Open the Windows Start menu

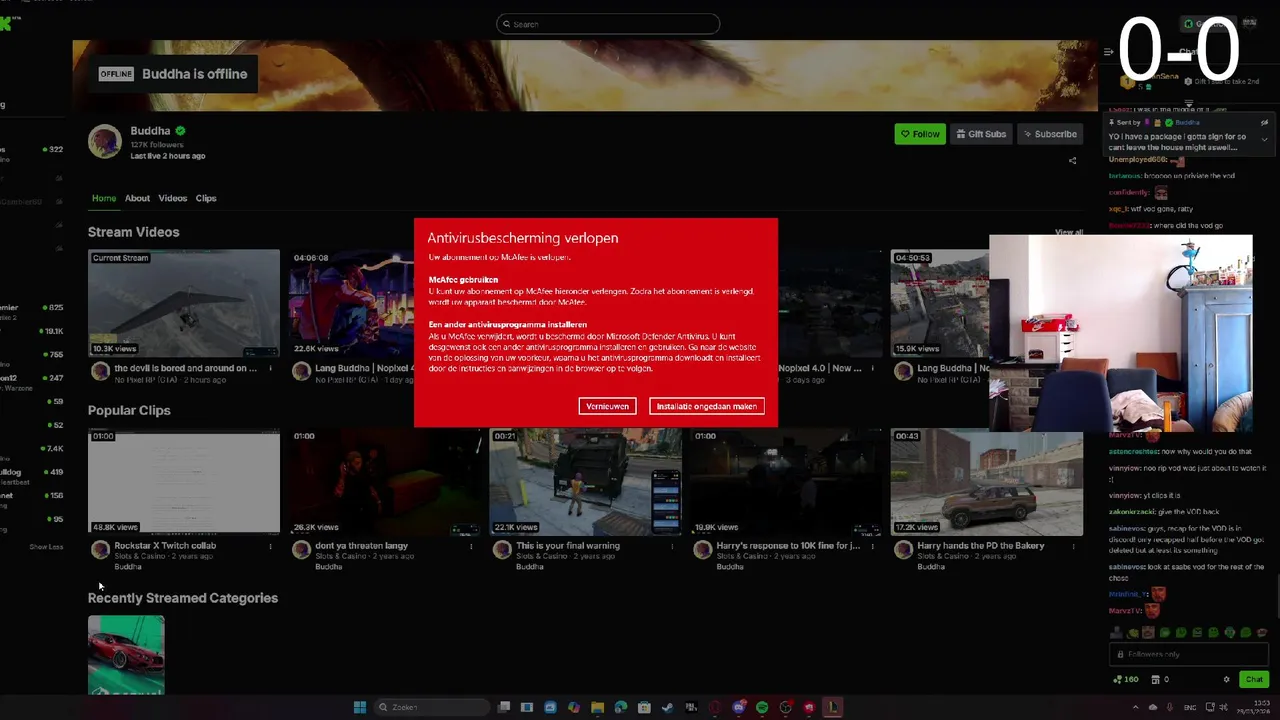[360, 707]
